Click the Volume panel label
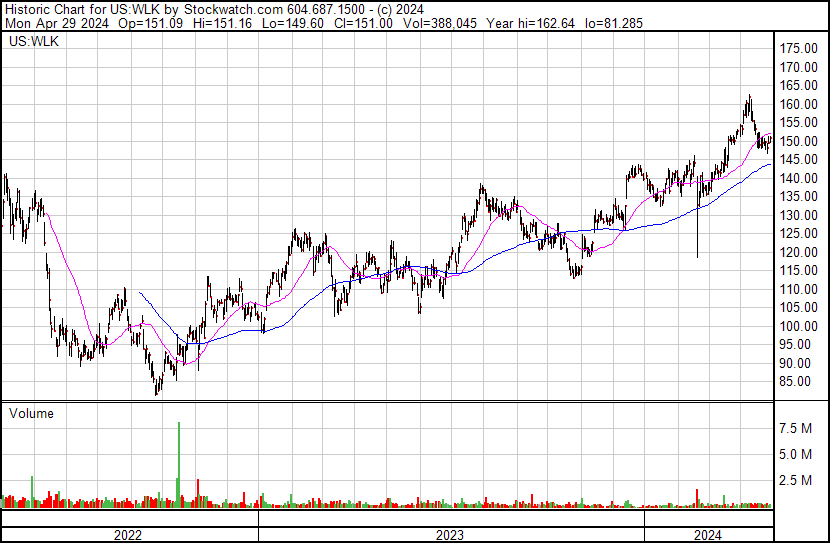 (31, 413)
